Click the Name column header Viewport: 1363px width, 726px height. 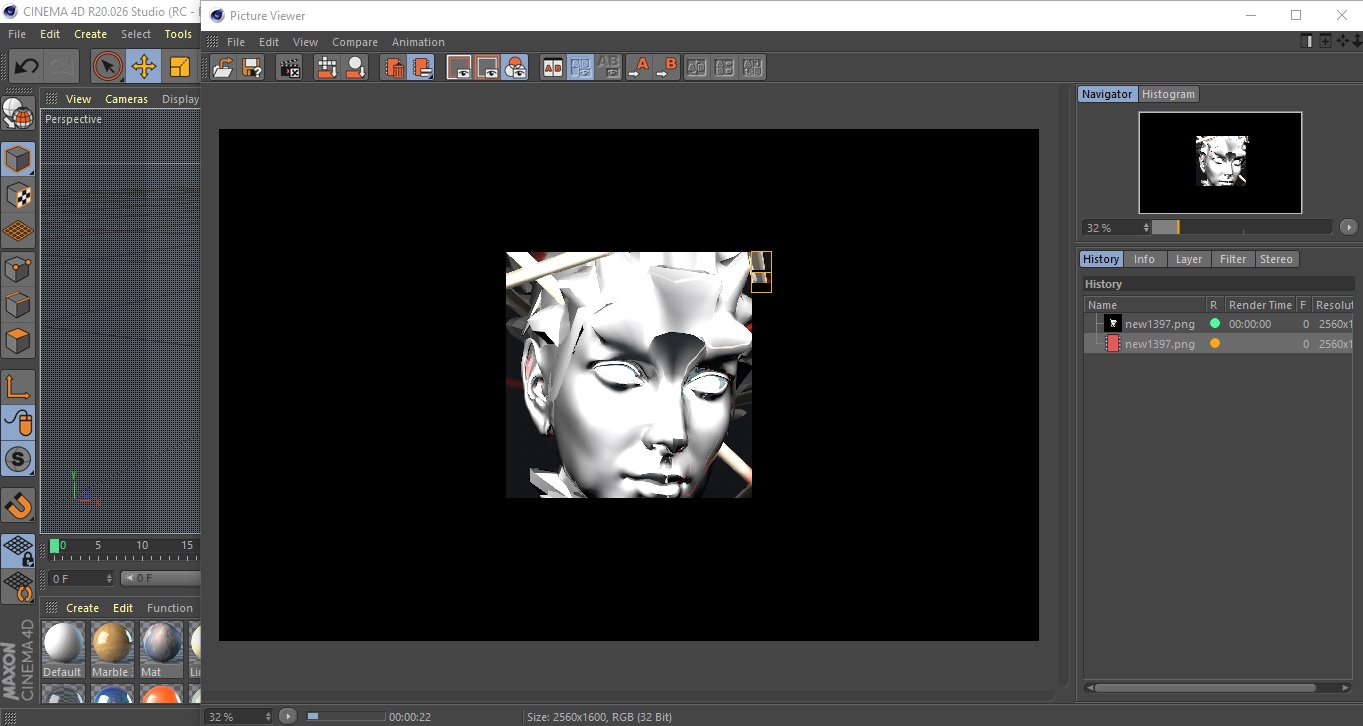click(x=1144, y=305)
